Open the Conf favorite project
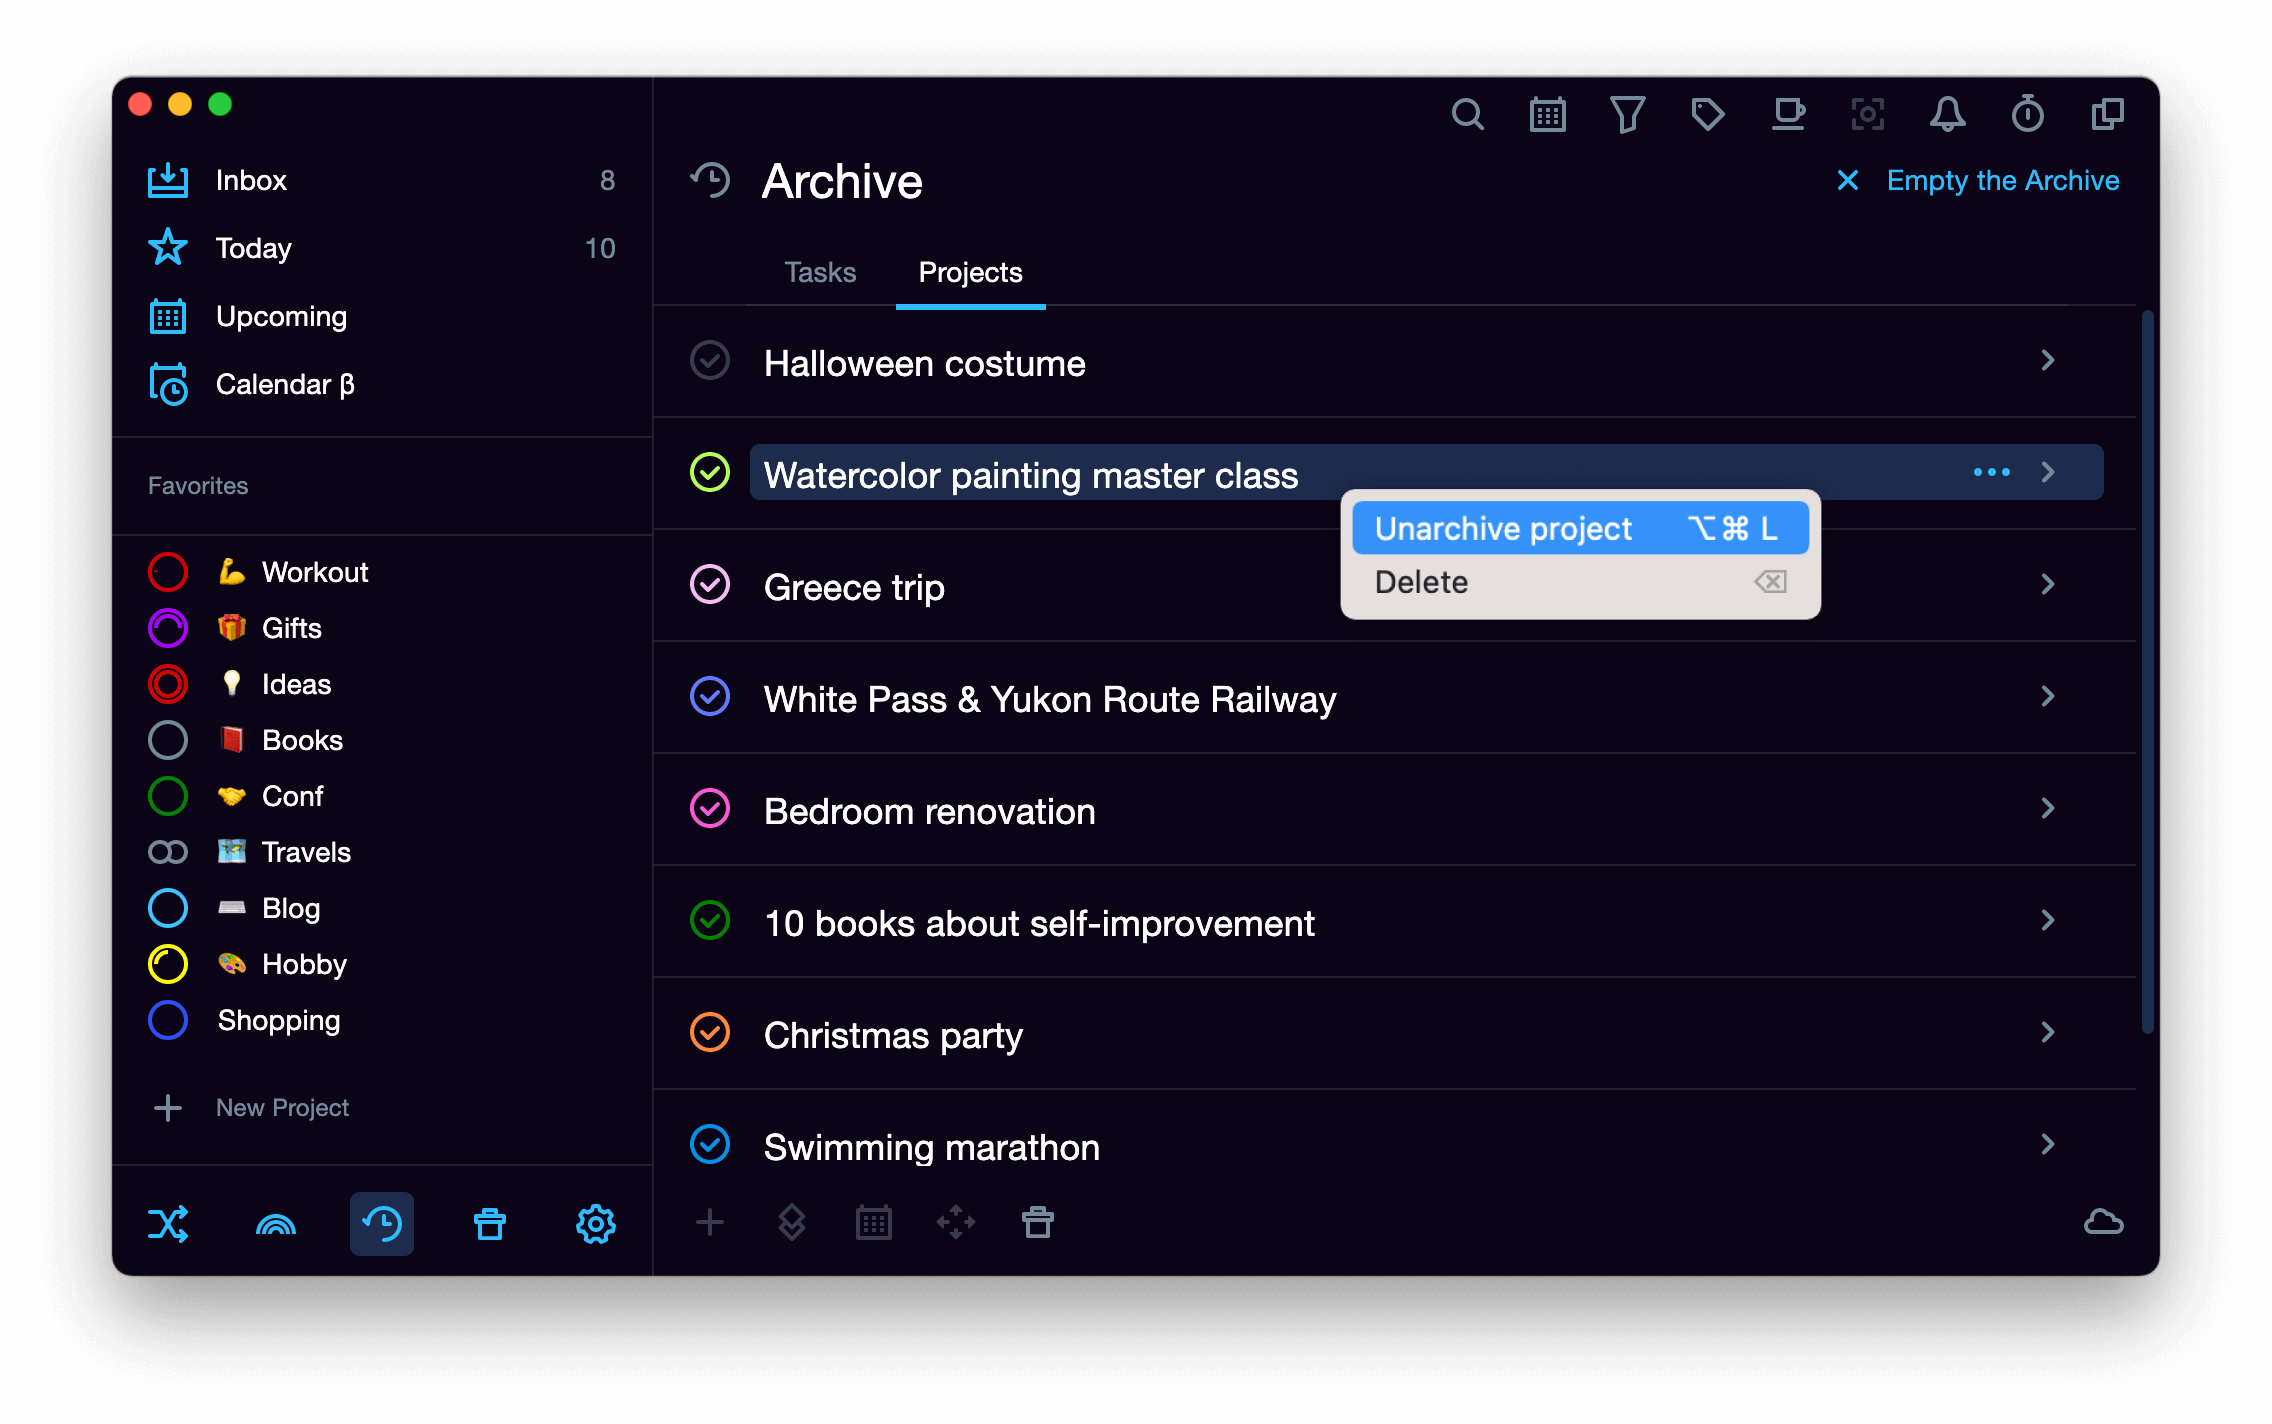 click(382, 796)
